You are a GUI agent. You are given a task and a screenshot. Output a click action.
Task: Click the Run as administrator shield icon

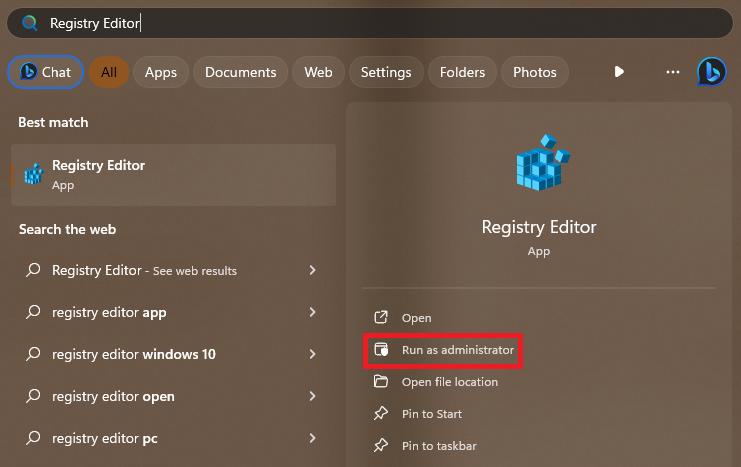(380, 350)
